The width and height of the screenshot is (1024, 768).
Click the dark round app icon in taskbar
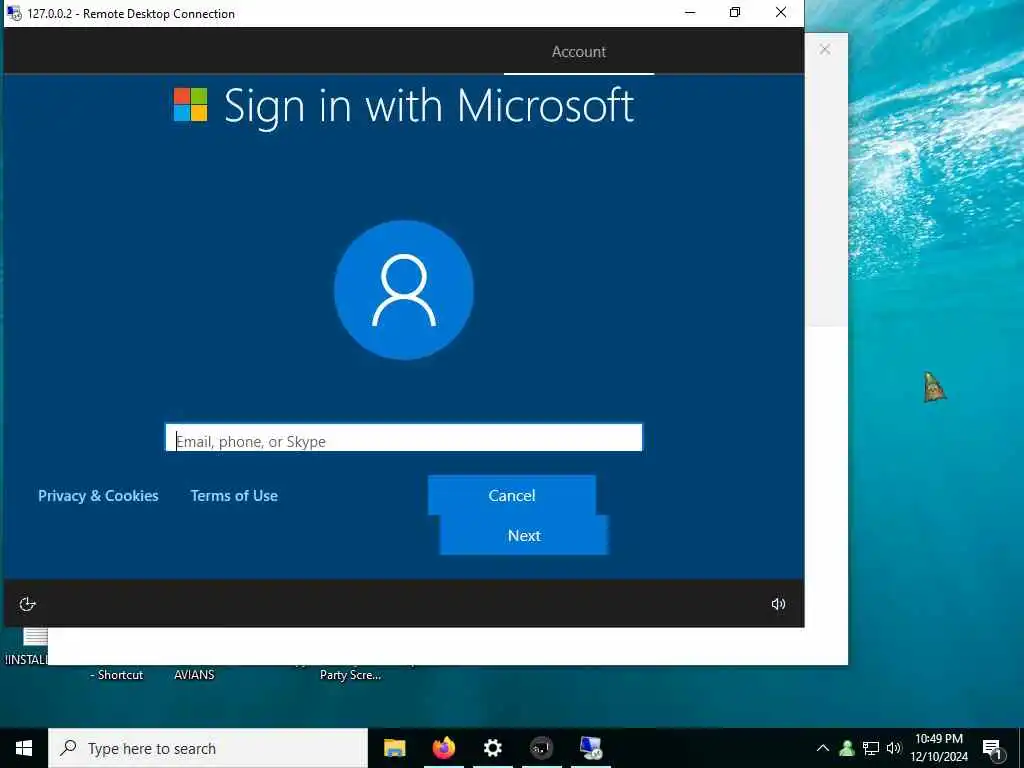coord(541,748)
